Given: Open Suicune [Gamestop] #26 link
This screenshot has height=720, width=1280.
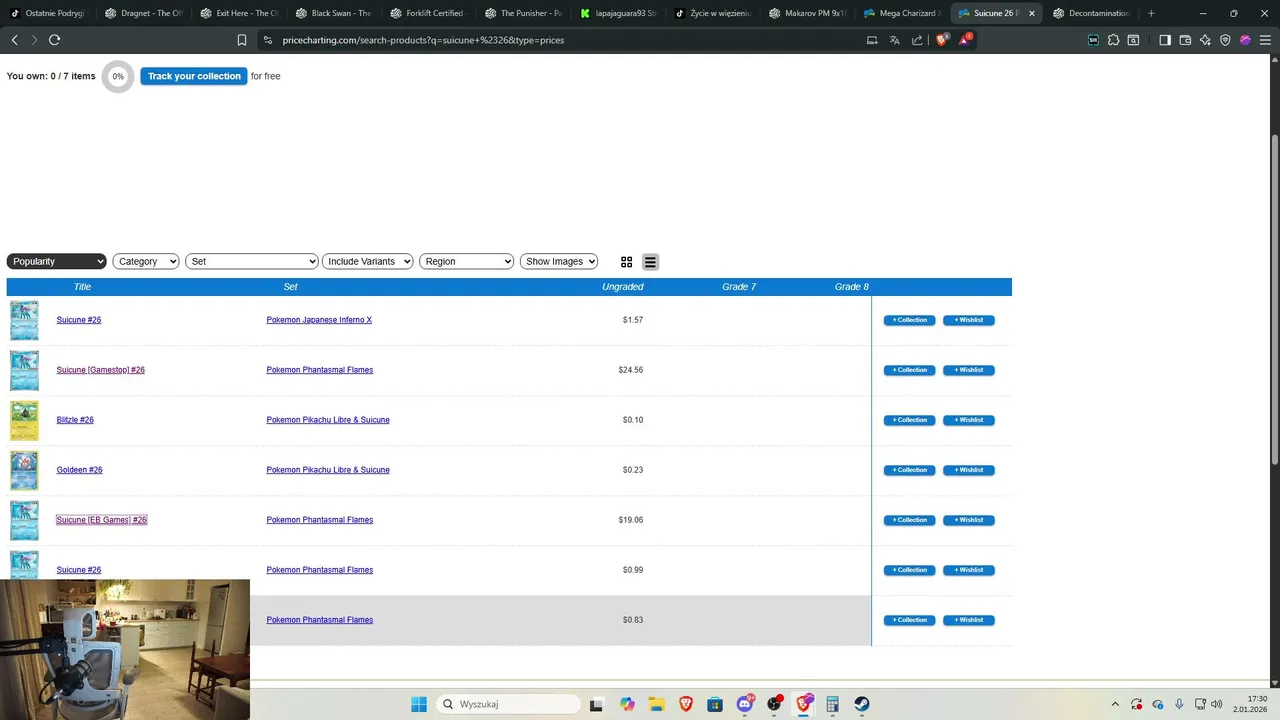Looking at the screenshot, I should [x=100, y=370].
